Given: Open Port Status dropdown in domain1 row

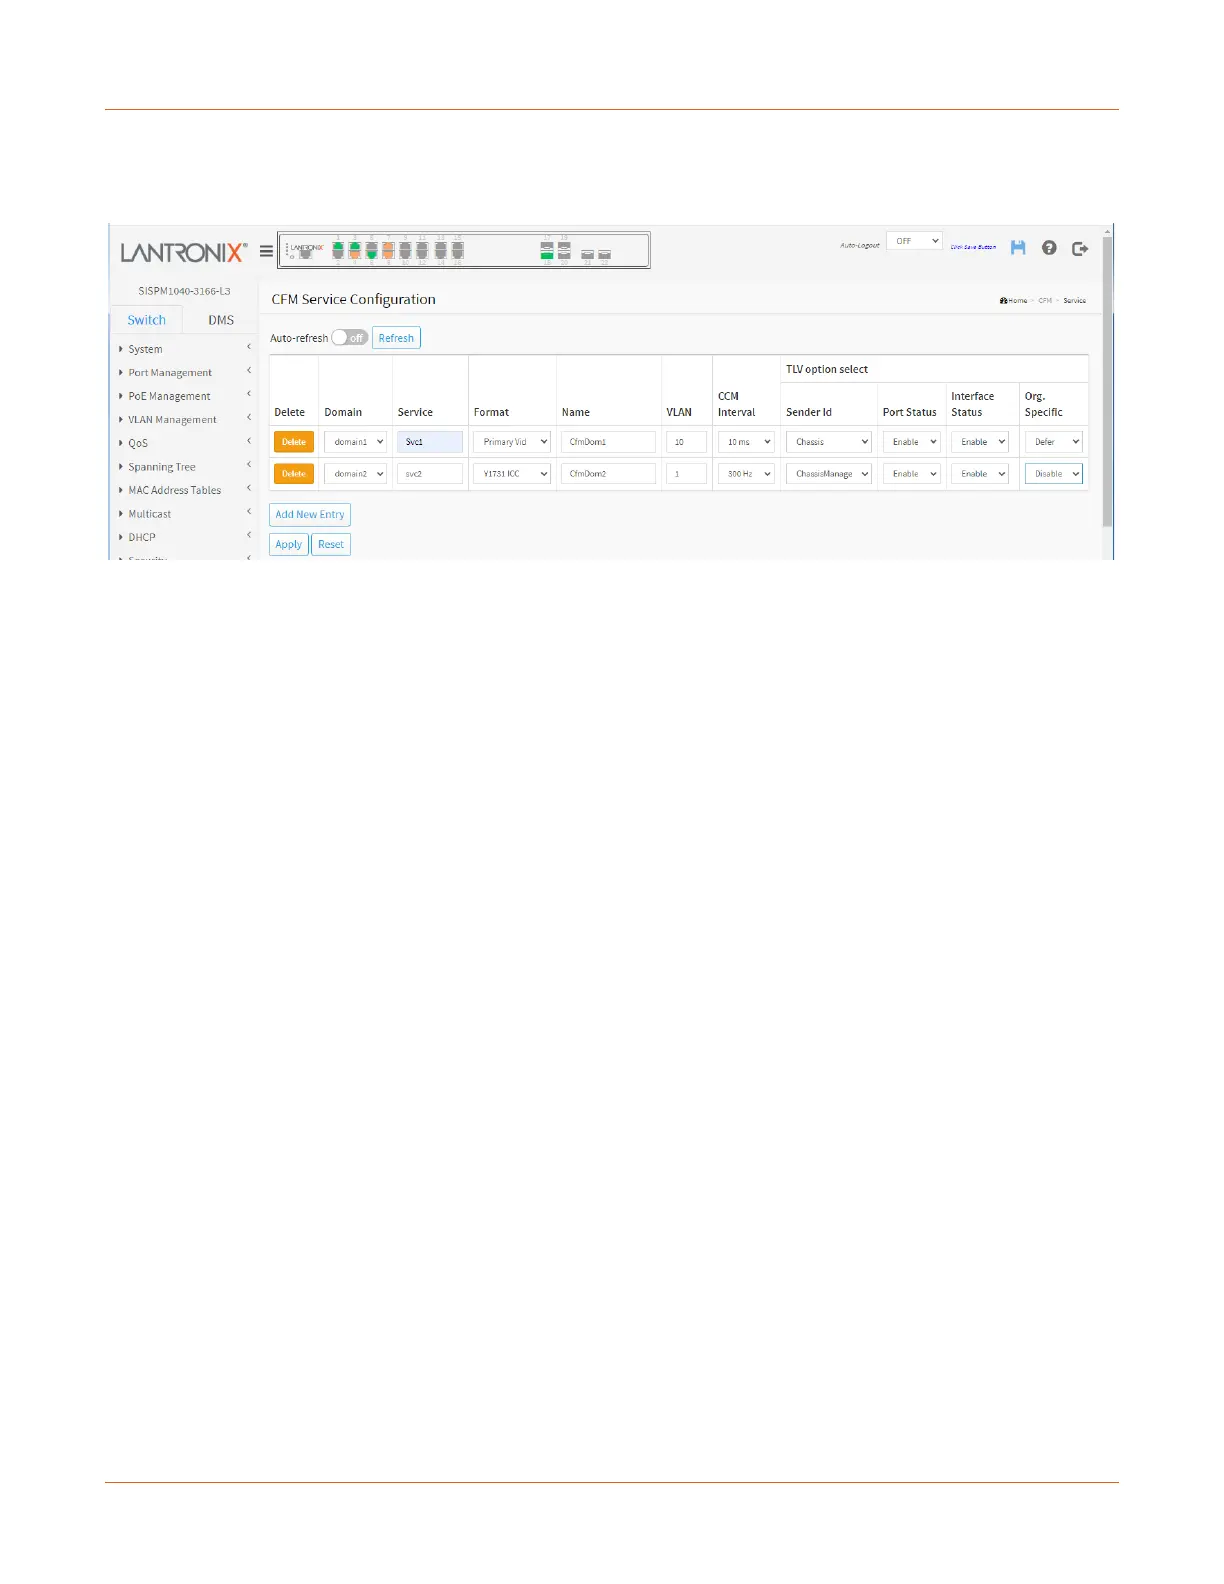Looking at the screenshot, I should click(x=911, y=442).
